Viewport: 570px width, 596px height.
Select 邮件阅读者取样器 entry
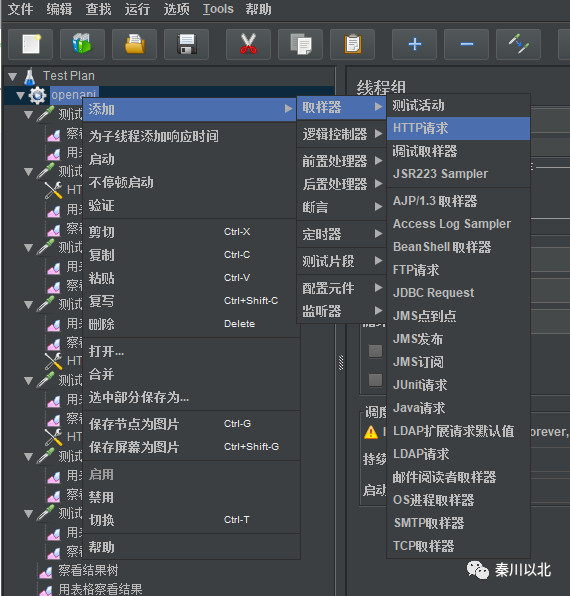[x=458, y=477]
